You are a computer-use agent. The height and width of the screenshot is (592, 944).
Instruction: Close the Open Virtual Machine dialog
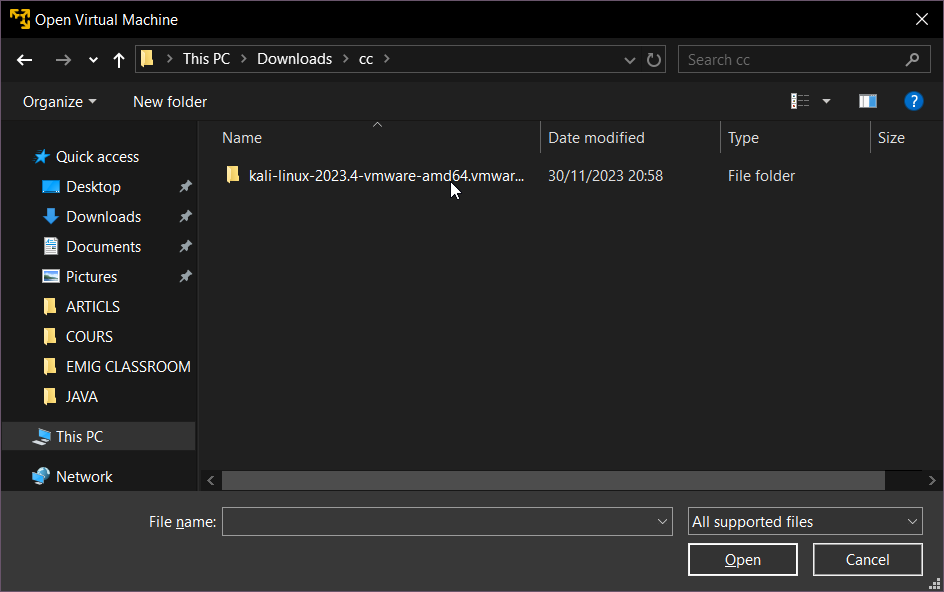point(922,19)
